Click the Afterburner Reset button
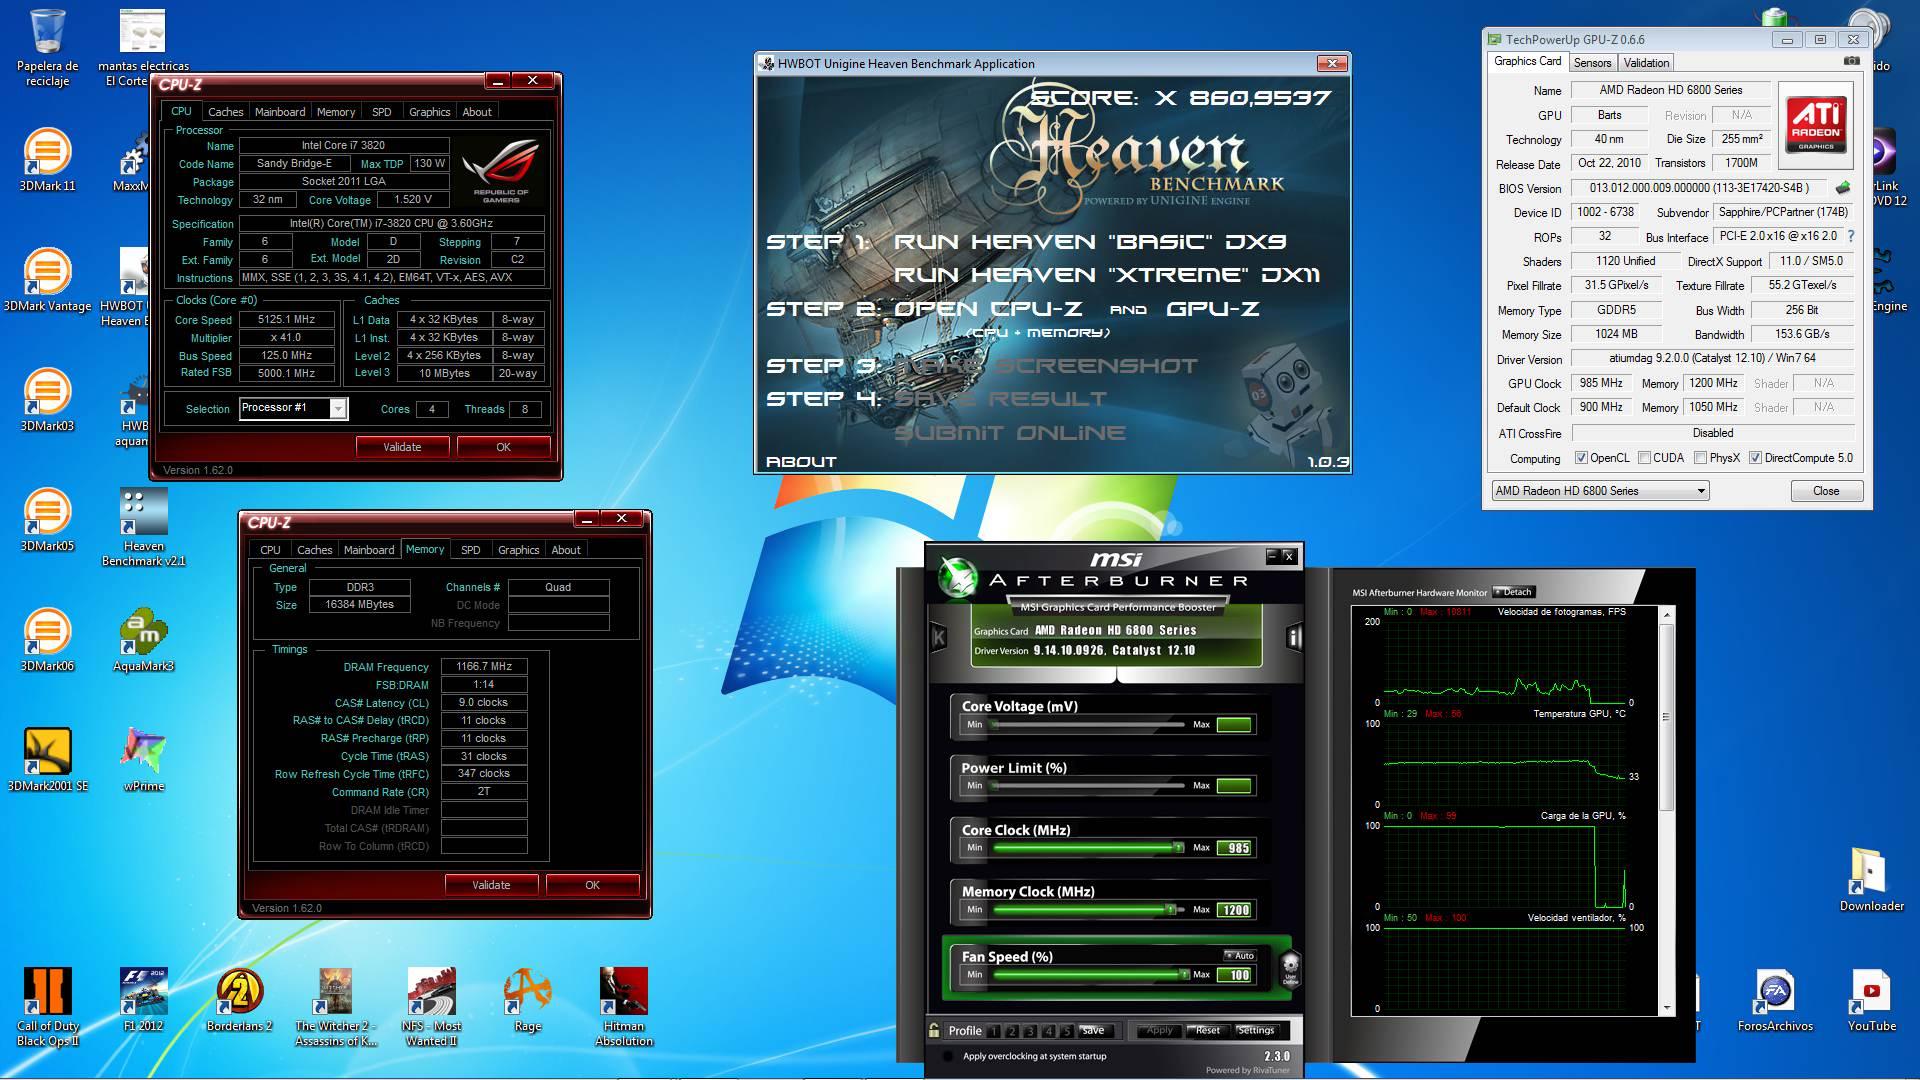This screenshot has height=1080, width=1920. pos(1207,1030)
